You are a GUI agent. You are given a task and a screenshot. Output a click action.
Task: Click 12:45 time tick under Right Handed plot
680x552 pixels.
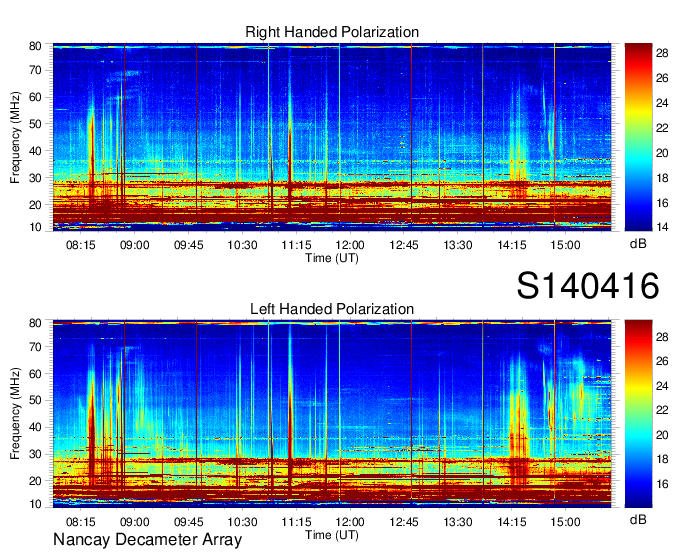[x=404, y=245]
